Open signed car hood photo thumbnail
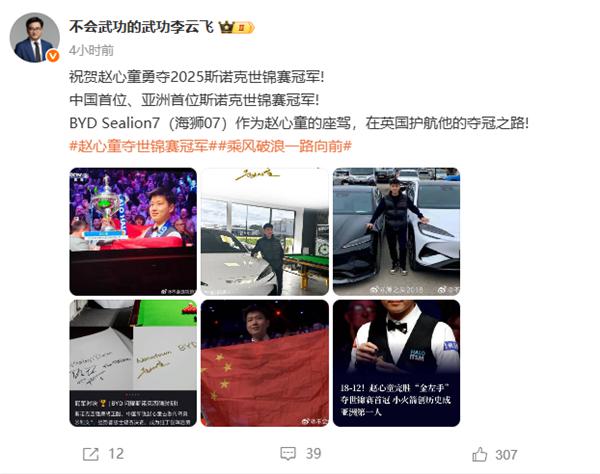 click(x=133, y=363)
